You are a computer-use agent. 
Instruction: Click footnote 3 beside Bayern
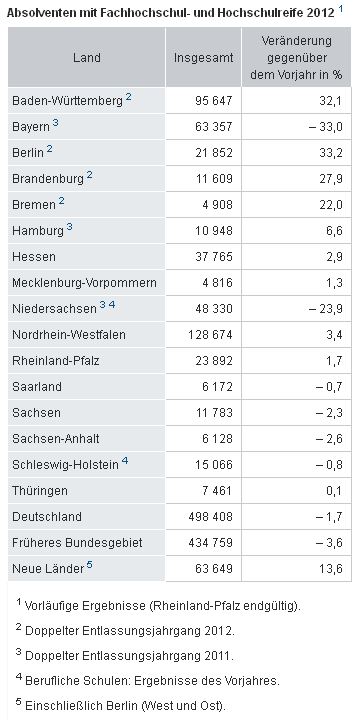pyautogui.click(x=55, y=123)
